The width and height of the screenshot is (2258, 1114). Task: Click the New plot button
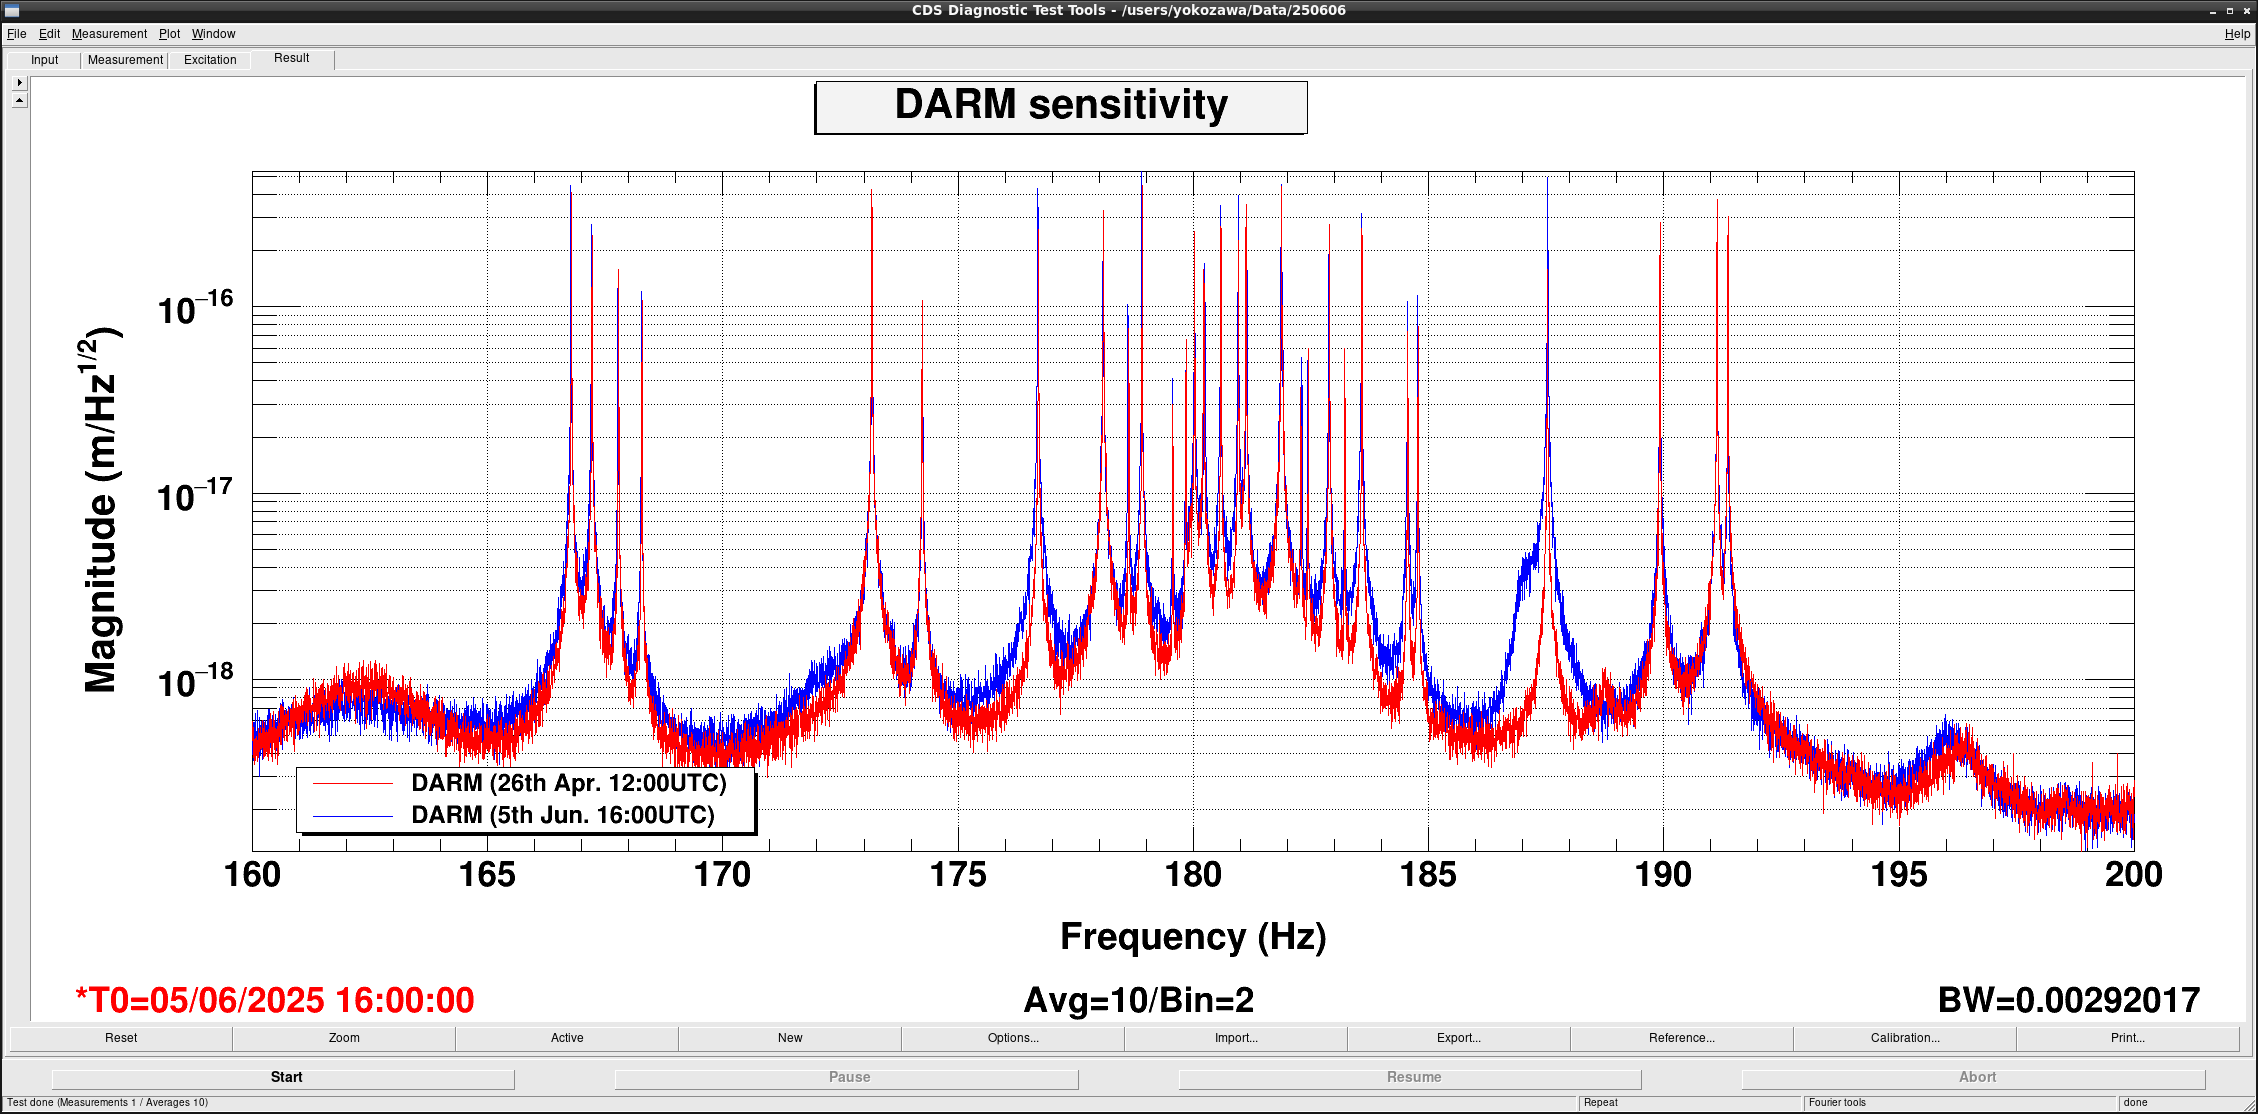tap(790, 1038)
